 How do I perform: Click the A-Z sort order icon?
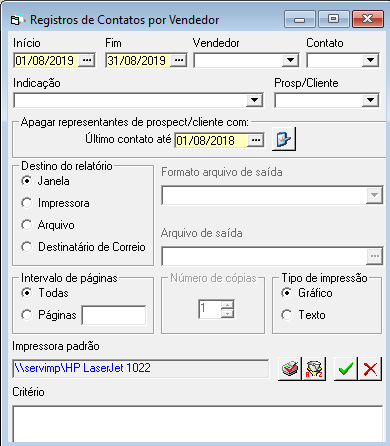[314, 368]
